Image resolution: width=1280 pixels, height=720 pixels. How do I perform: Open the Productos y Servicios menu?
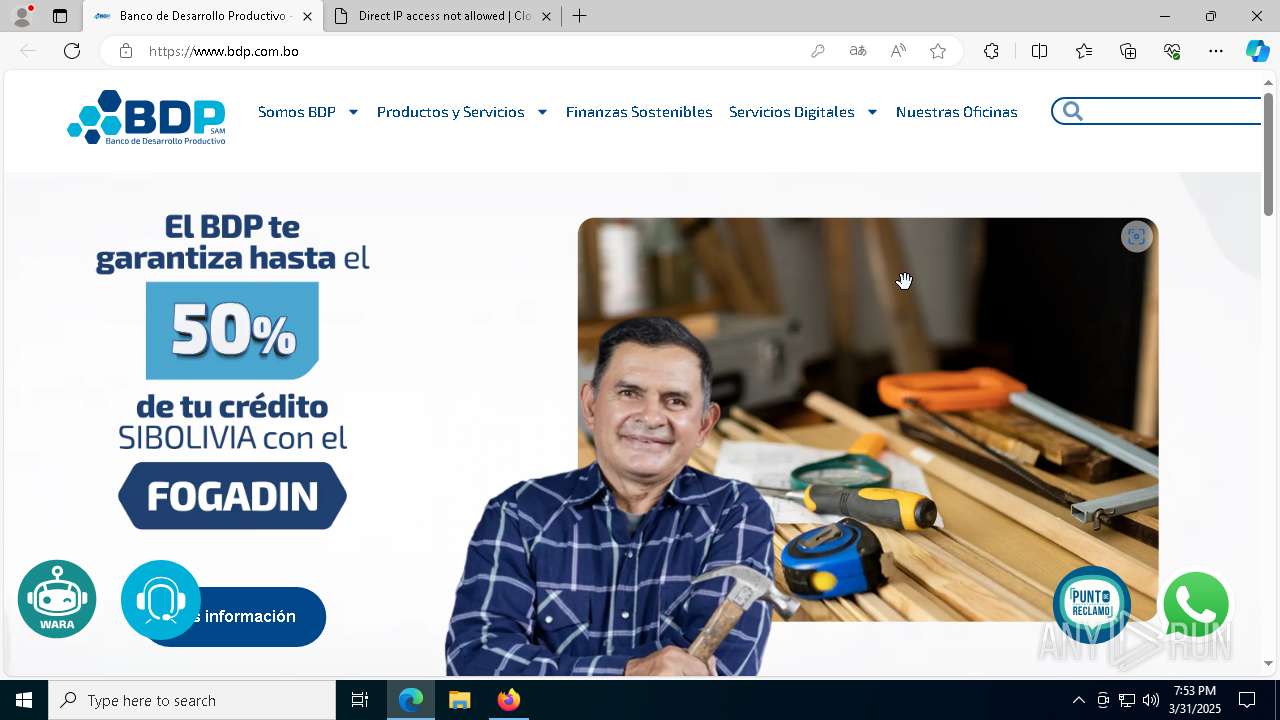click(x=451, y=112)
